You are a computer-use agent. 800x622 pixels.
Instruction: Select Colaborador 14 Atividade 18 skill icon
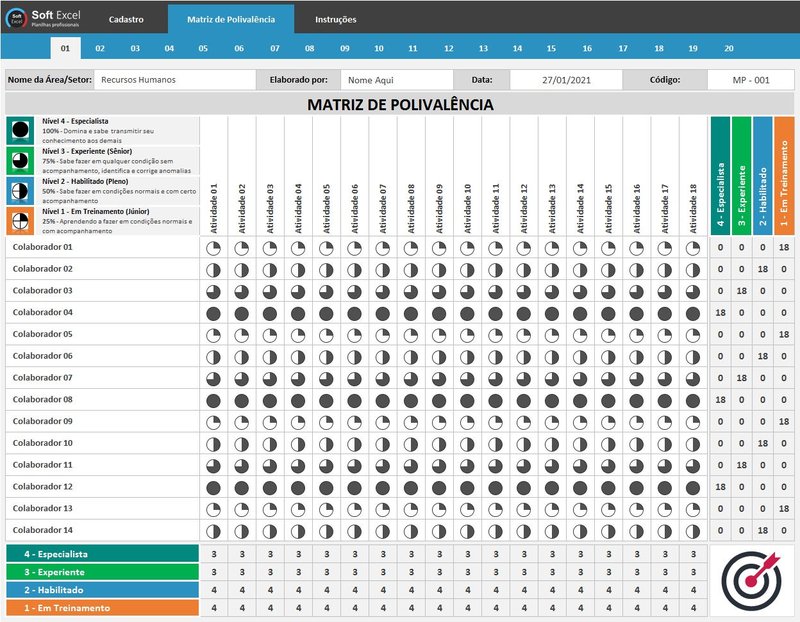(693, 532)
